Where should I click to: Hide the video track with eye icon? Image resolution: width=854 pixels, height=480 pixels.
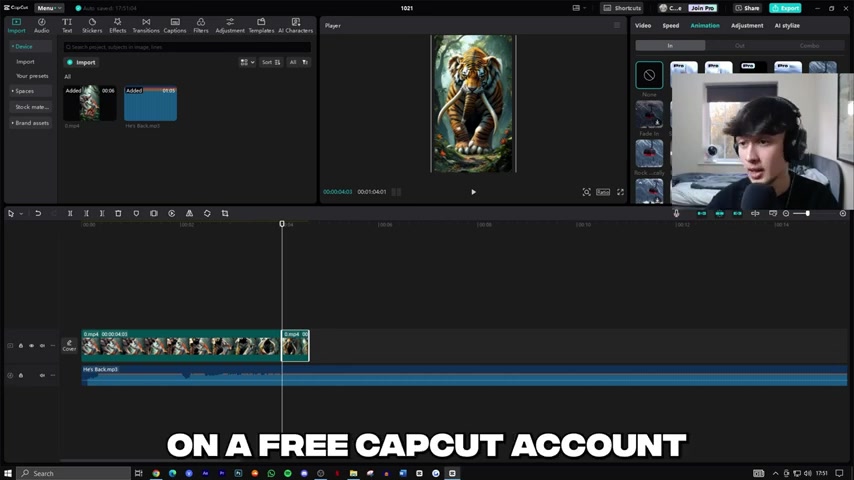[x=32, y=345]
